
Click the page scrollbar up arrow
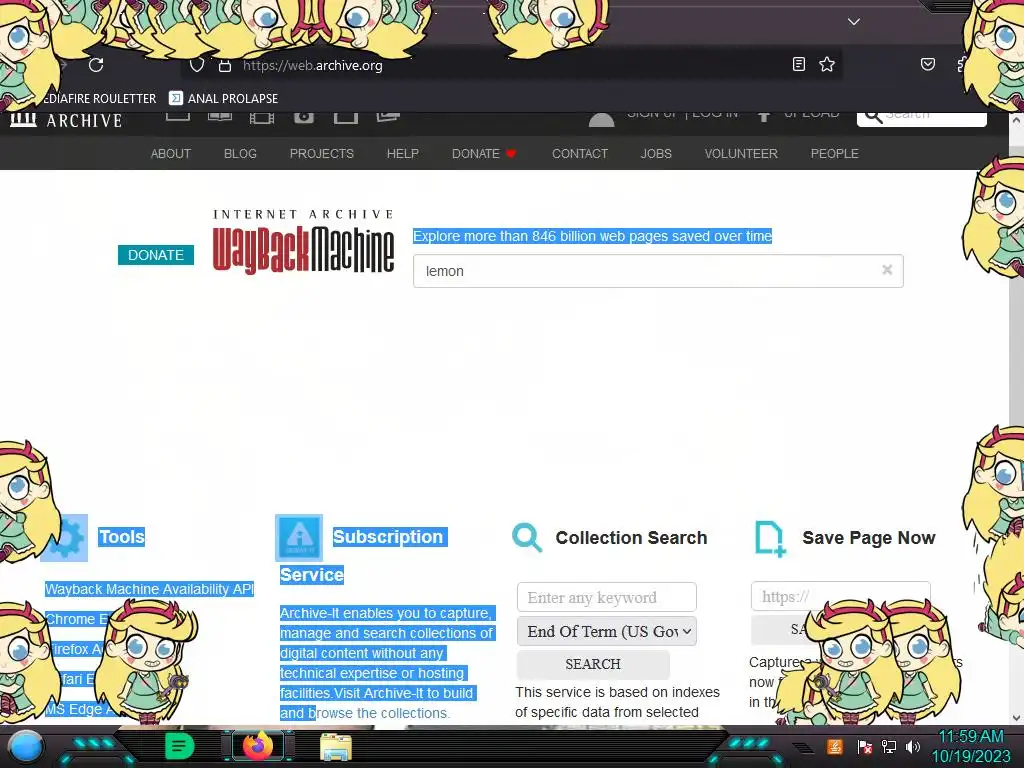(1016, 121)
